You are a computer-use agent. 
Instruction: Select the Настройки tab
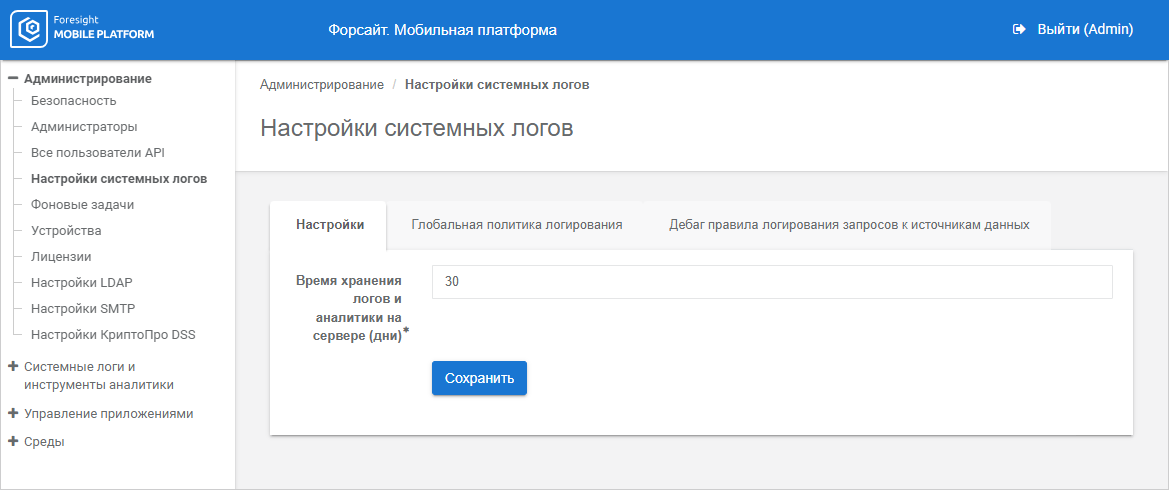(330, 225)
